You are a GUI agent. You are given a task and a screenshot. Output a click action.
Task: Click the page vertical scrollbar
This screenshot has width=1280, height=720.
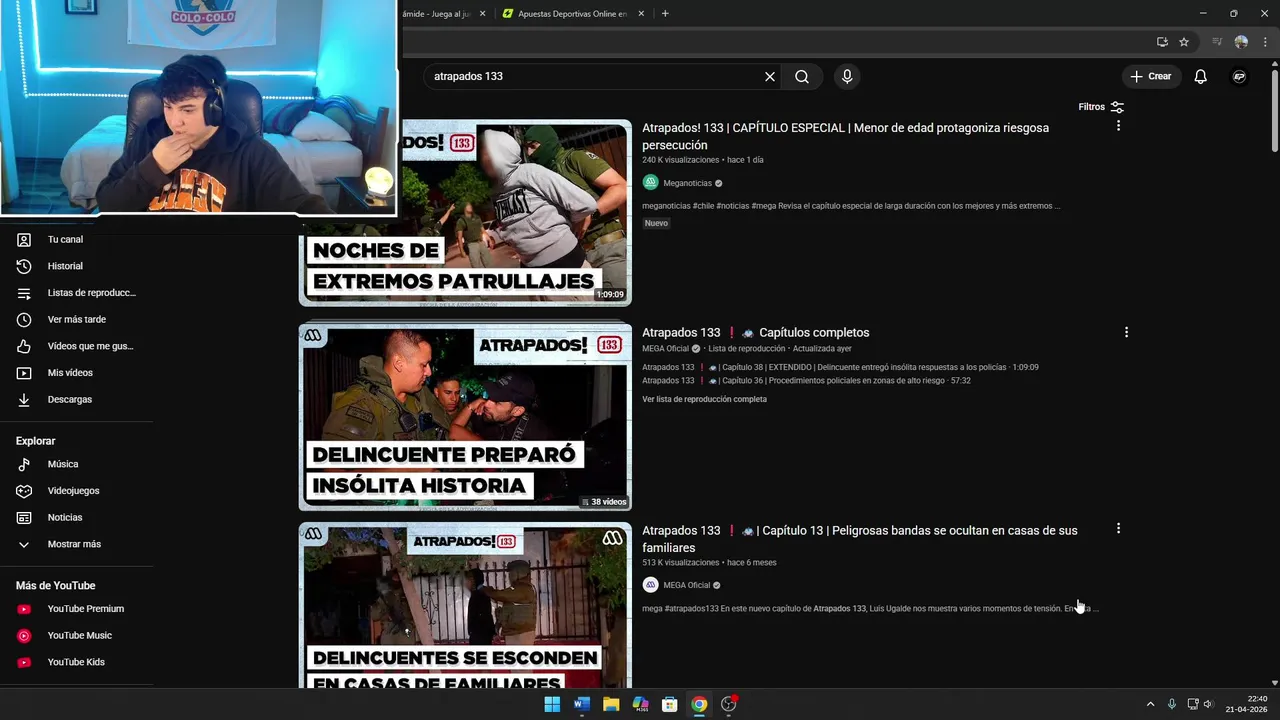tap(1274, 110)
